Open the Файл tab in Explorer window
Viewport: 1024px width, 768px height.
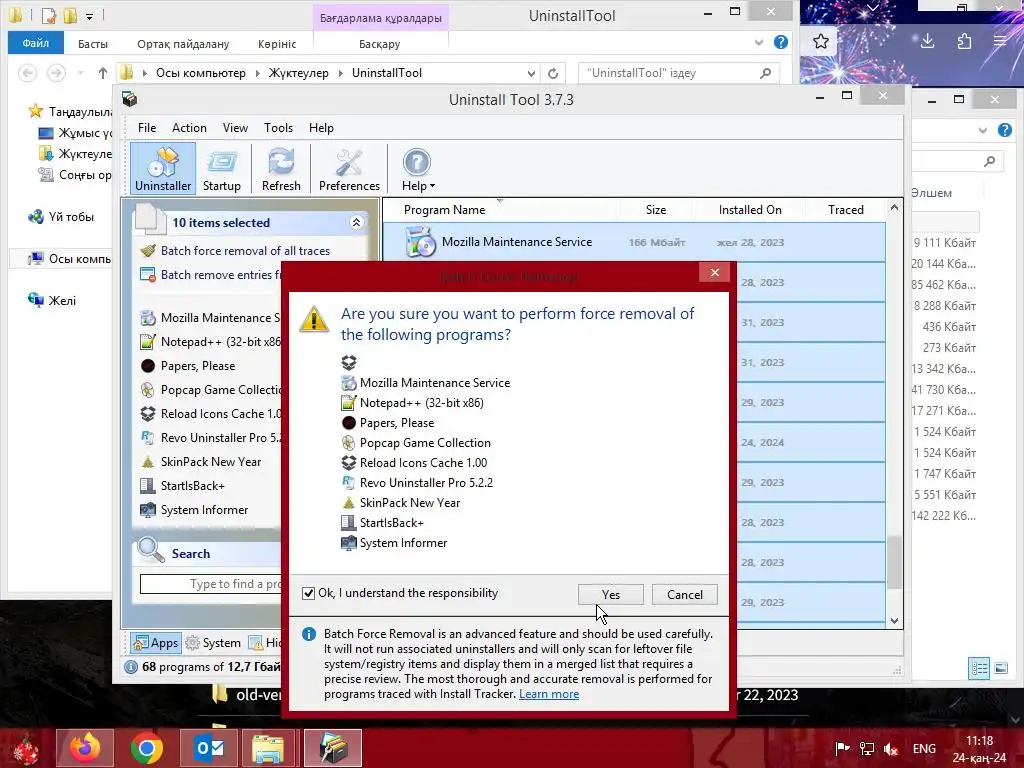point(35,43)
